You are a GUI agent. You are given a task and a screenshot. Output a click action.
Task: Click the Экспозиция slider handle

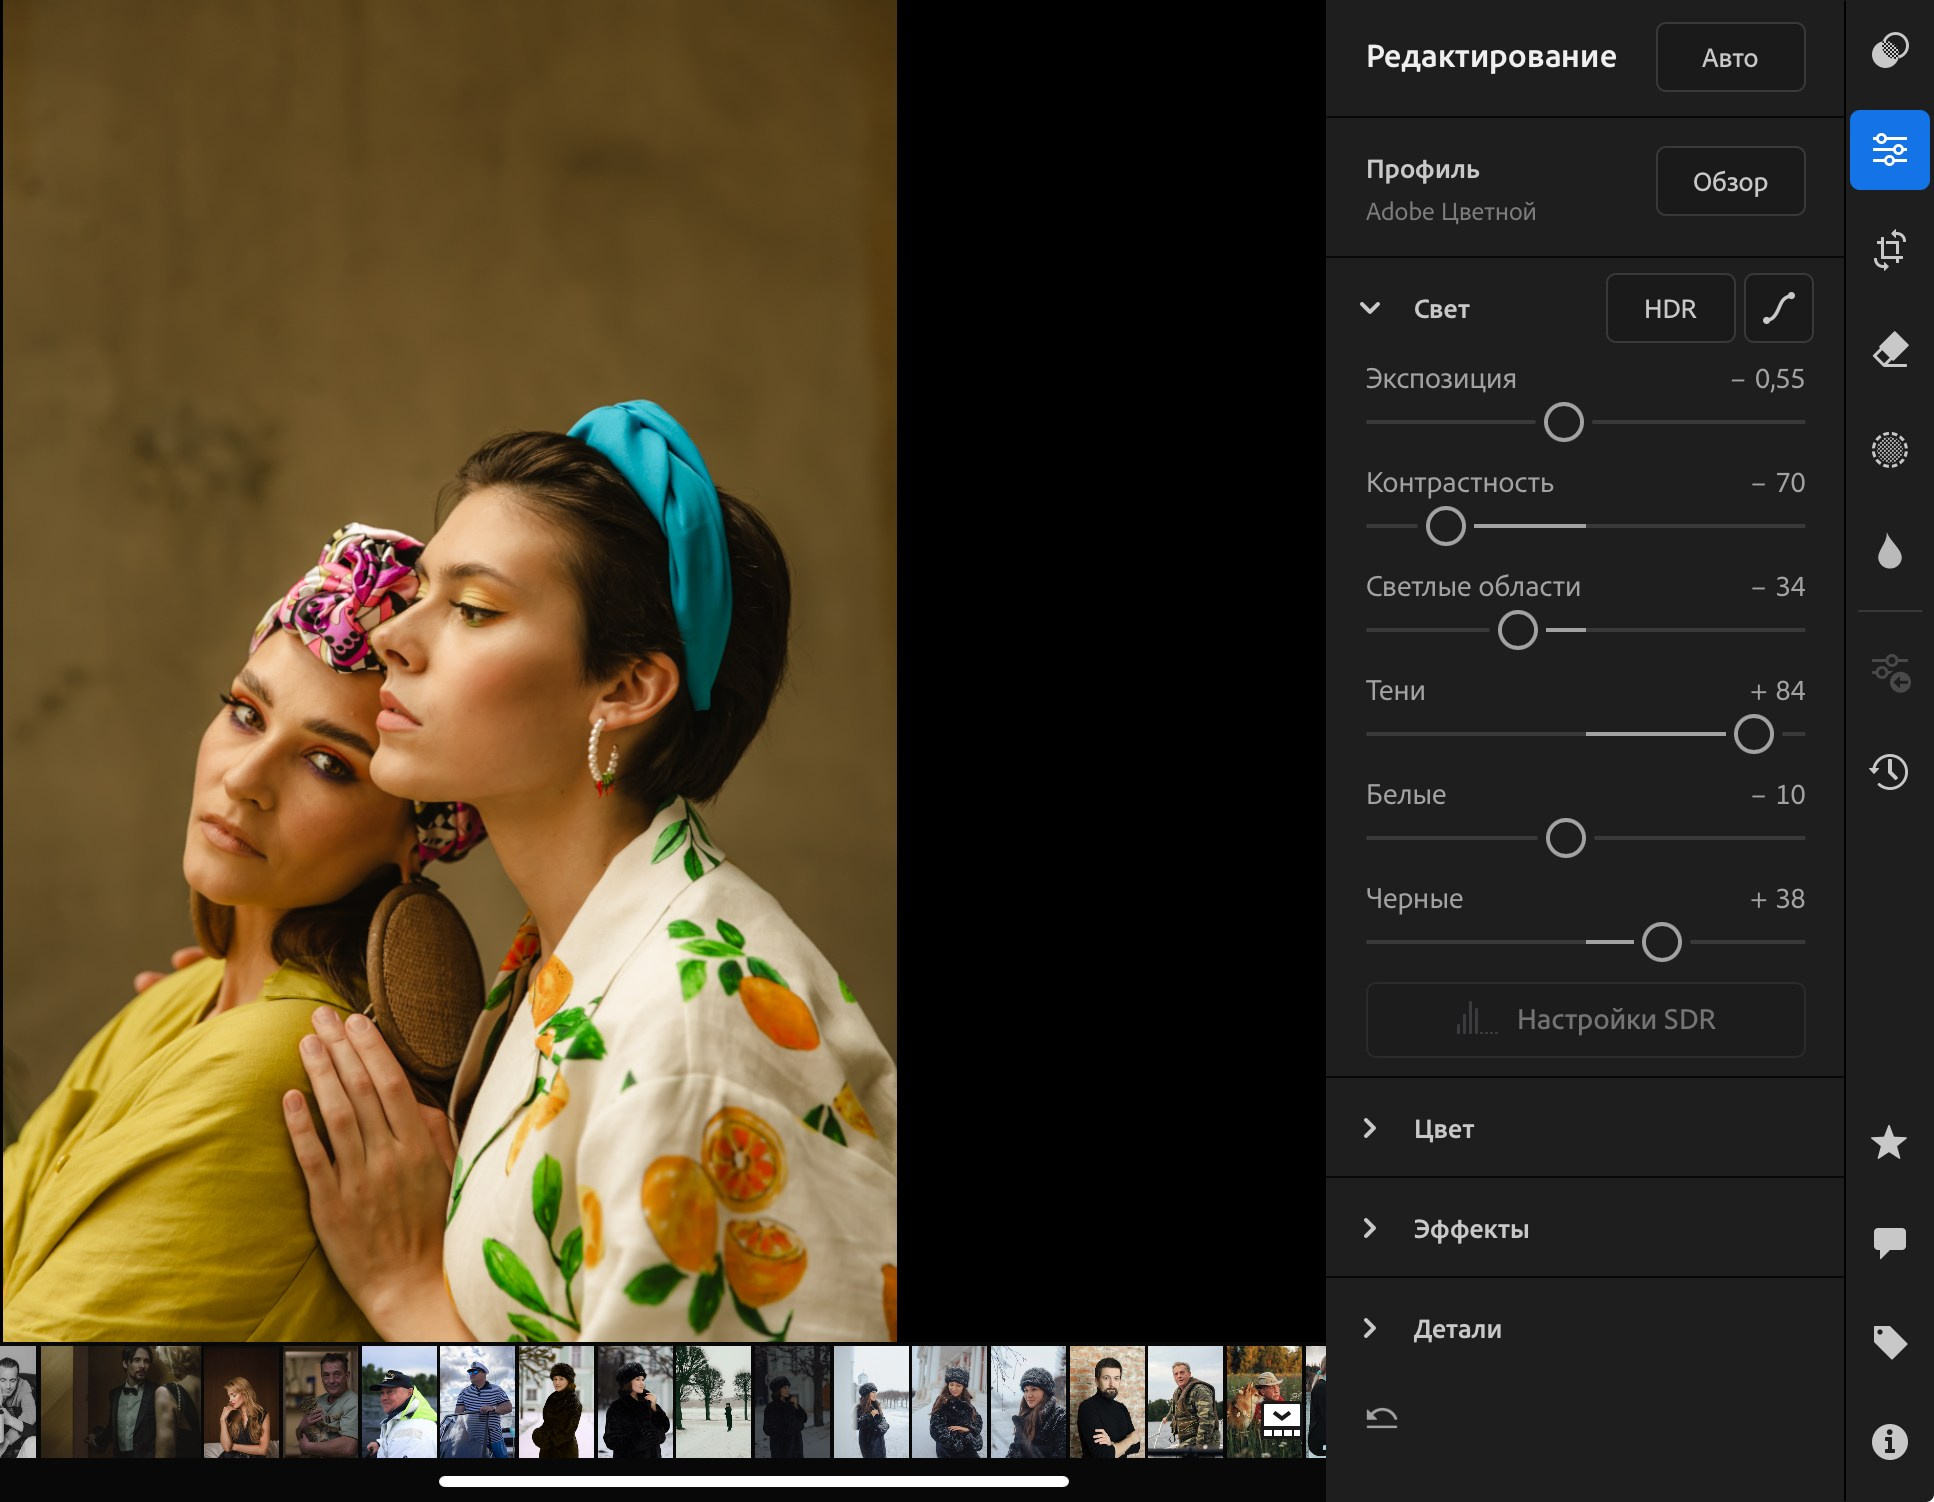1563,422
